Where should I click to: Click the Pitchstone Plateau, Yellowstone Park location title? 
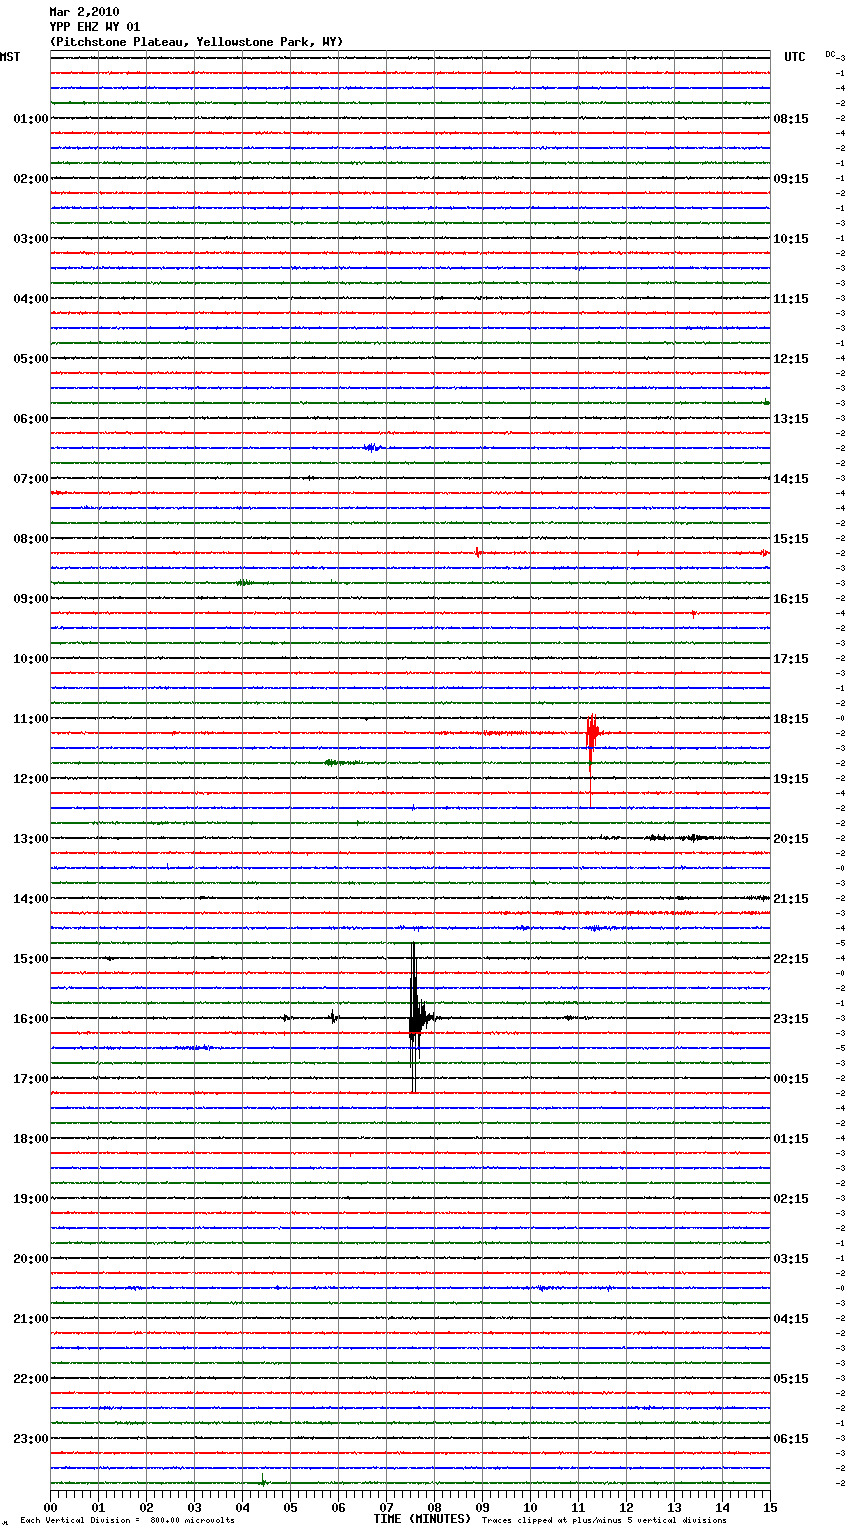pos(196,42)
